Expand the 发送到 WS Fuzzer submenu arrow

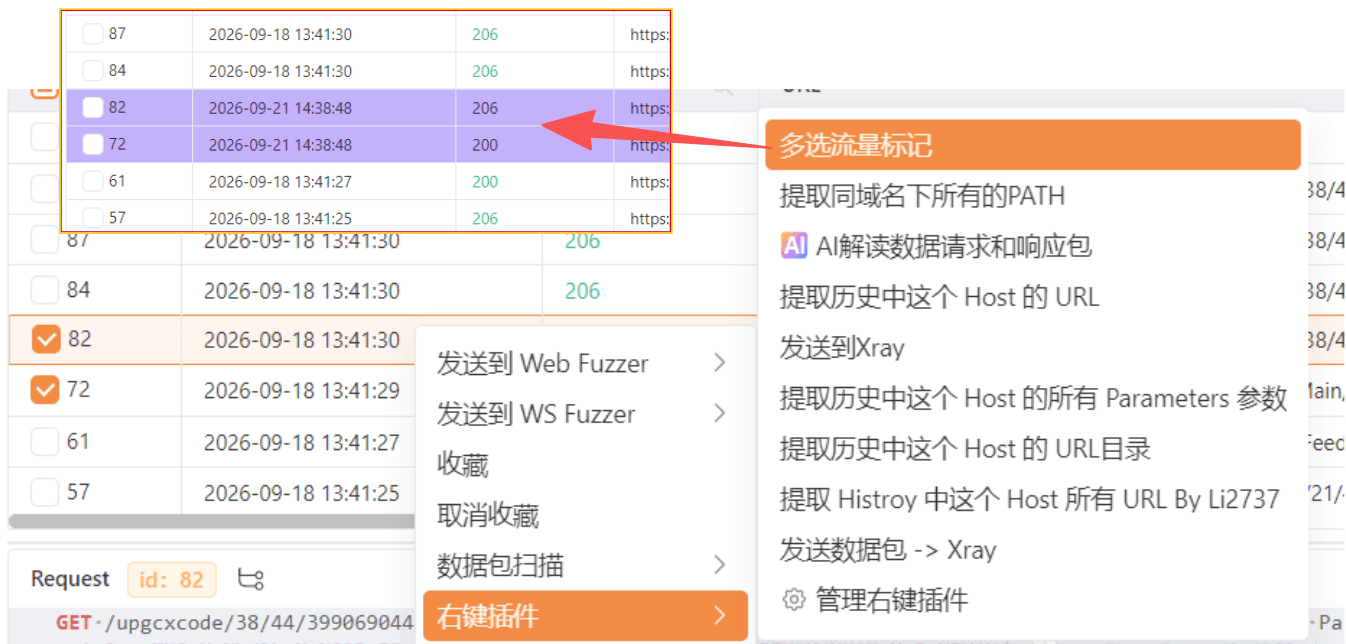click(719, 413)
